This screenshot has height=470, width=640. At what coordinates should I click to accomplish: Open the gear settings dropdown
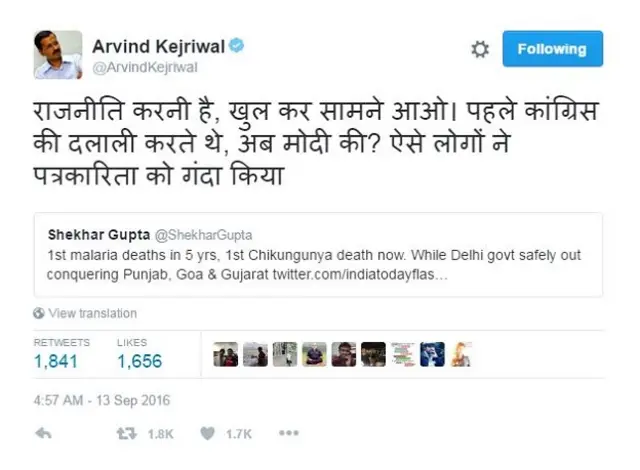tap(480, 49)
